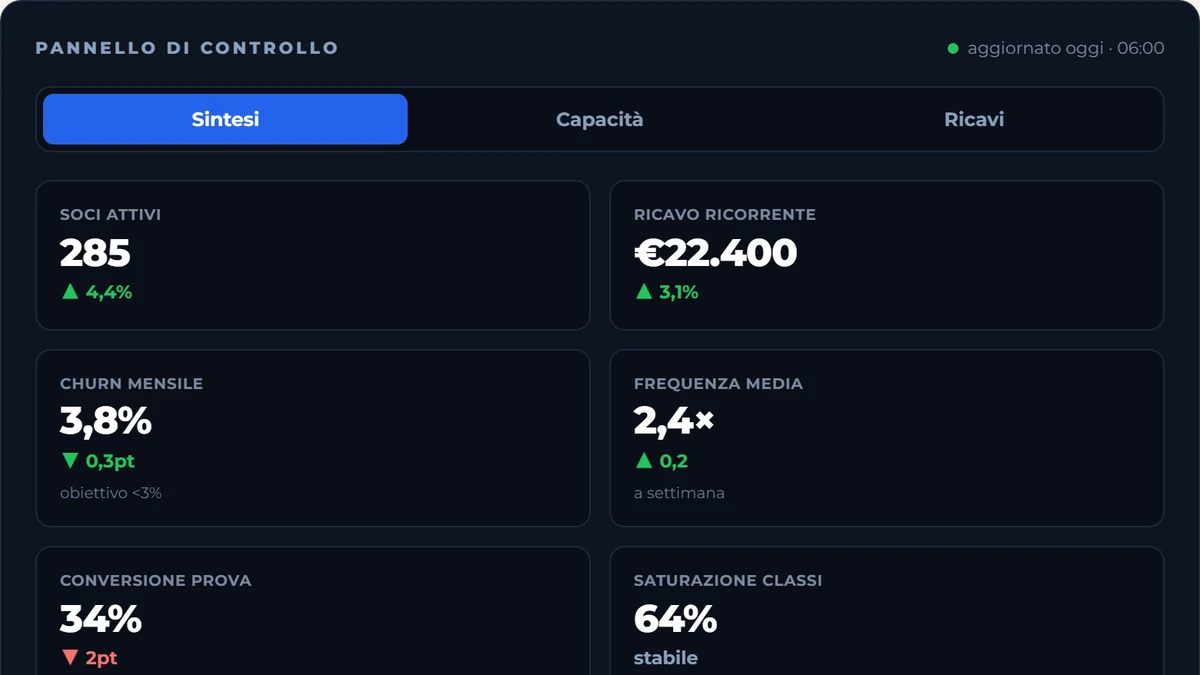The height and width of the screenshot is (675, 1200).
Task: Click the up arrow next to 0,2
Action: click(x=643, y=461)
